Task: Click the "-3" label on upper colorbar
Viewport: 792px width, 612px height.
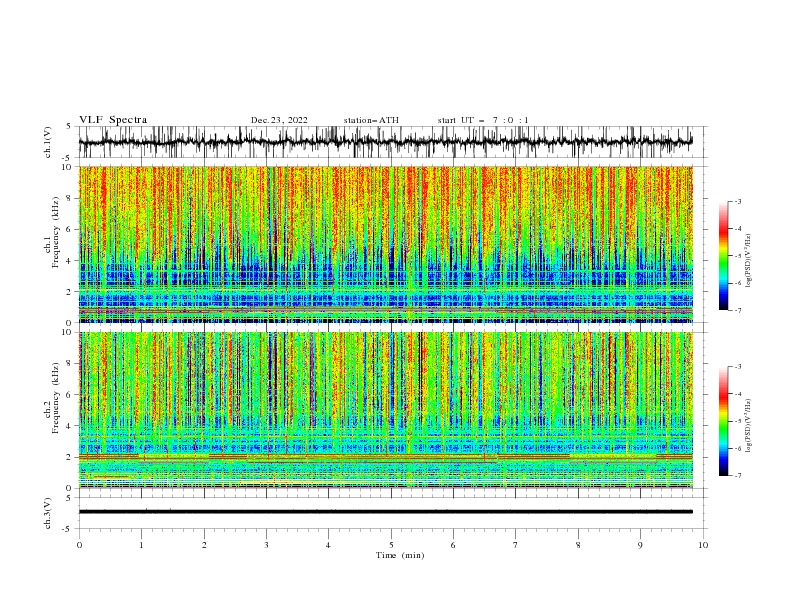Action: (737, 201)
